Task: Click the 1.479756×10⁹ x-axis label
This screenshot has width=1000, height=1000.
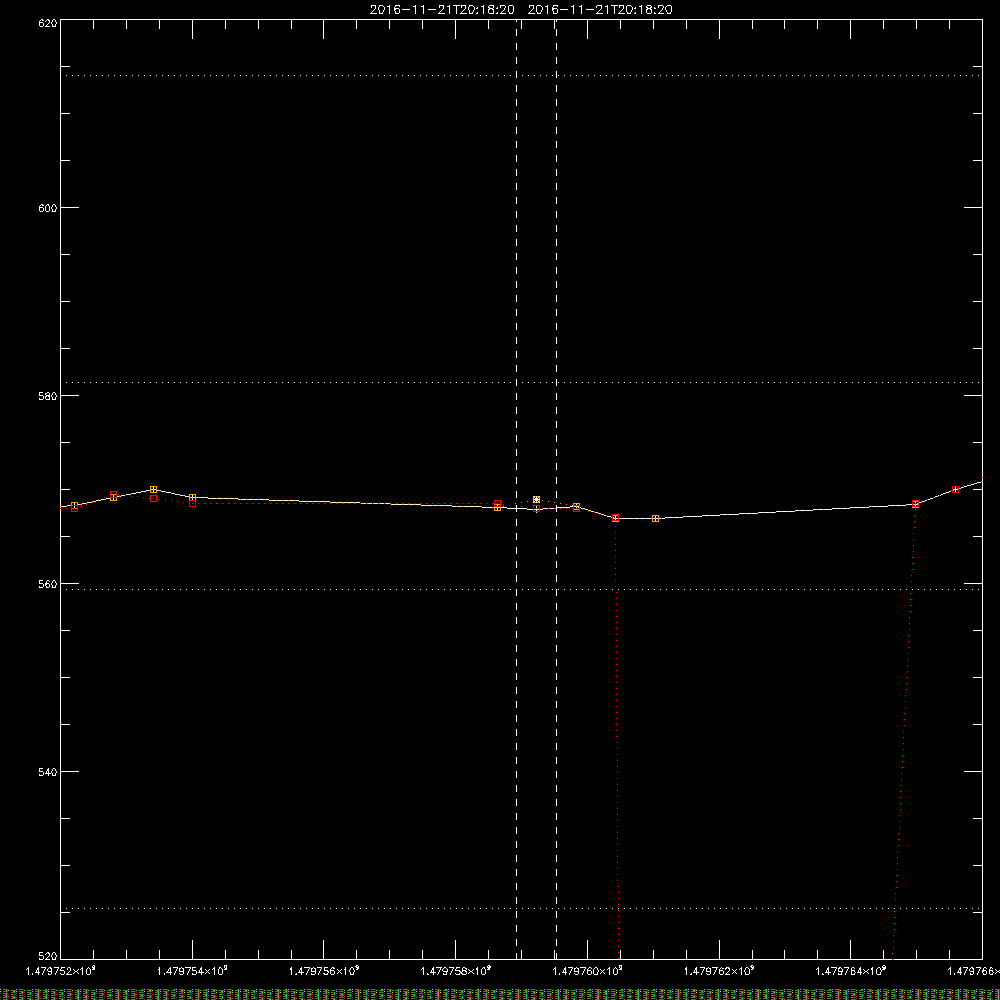Action: coord(324,971)
